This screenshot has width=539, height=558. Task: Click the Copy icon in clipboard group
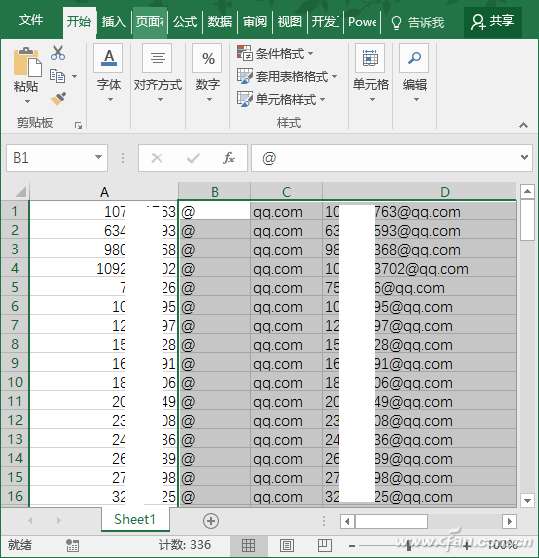[x=57, y=76]
